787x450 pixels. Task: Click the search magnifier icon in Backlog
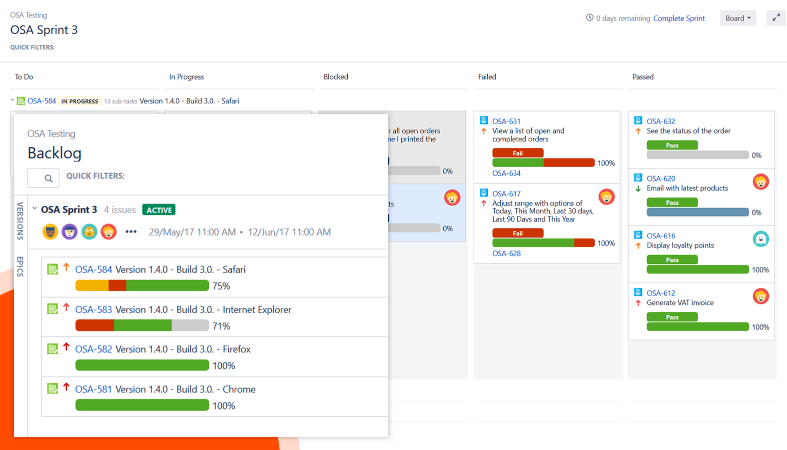[x=44, y=178]
